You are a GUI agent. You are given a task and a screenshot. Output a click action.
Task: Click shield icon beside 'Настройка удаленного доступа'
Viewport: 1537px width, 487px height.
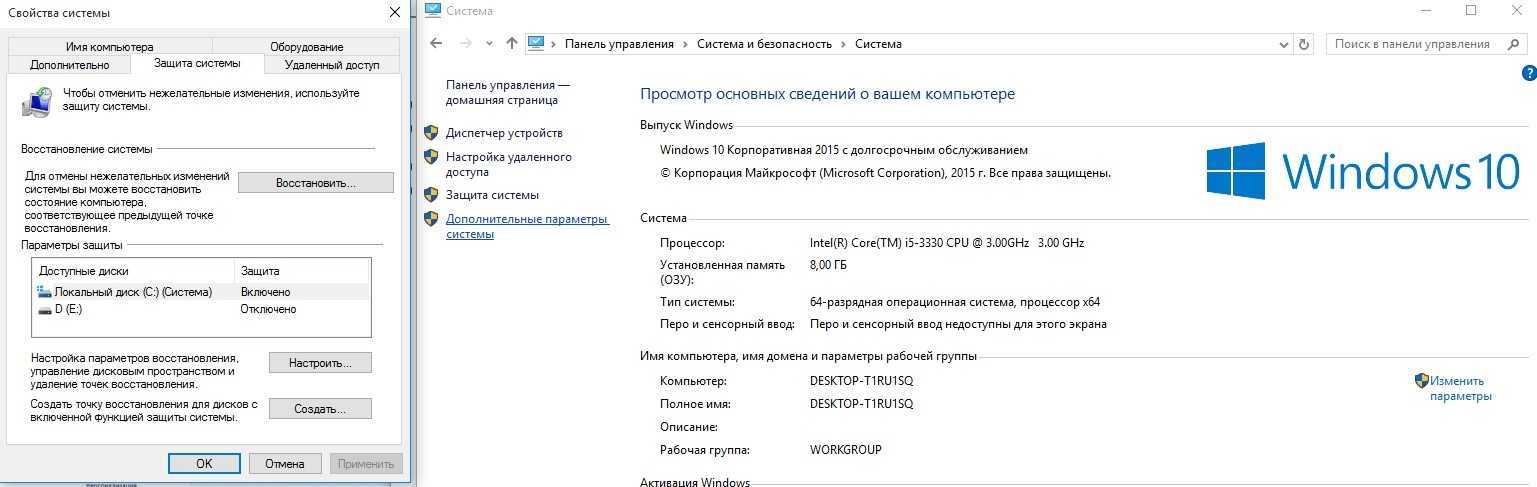pyautogui.click(x=431, y=156)
